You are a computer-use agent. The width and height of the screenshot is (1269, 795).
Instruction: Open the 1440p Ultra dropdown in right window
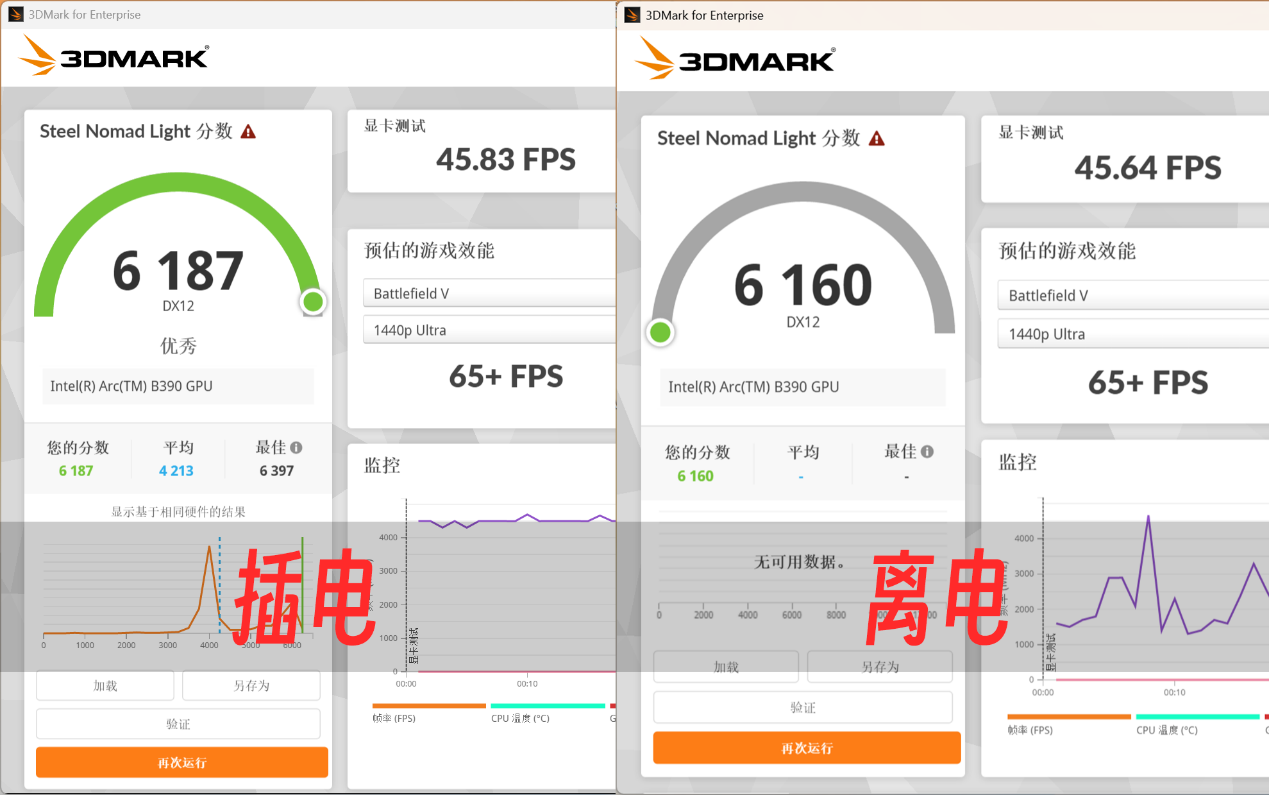click(x=1133, y=334)
